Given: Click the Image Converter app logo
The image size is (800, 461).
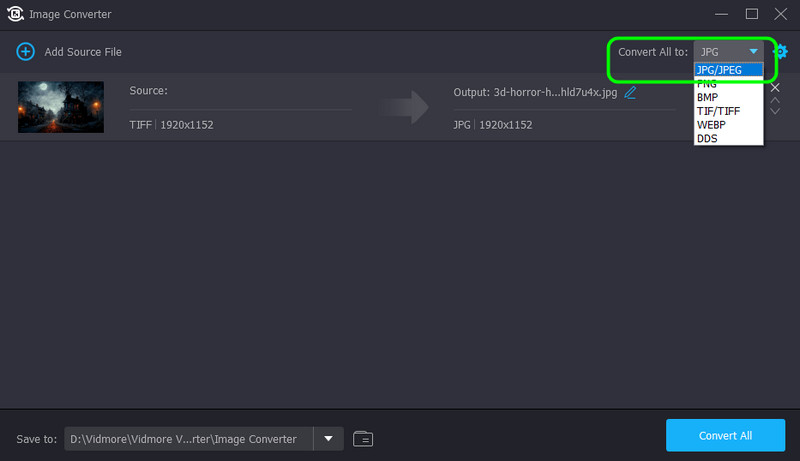Looking at the screenshot, I should [x=15, y=14].
